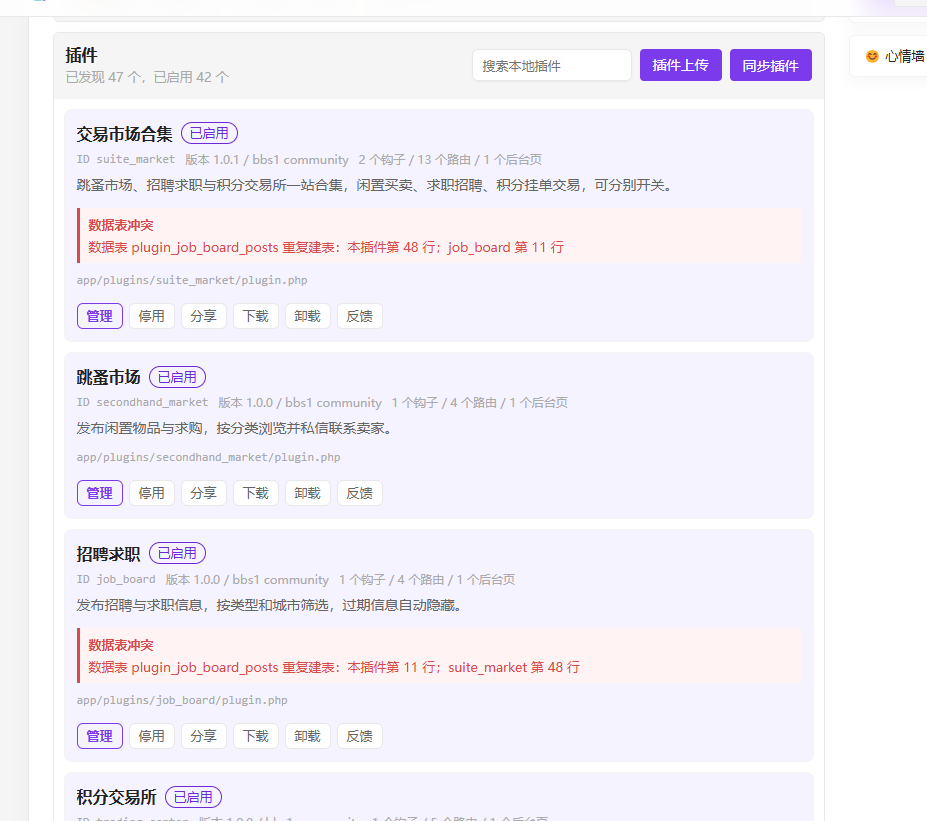The image size is (927, 821).
Task: Click 下载 for 交易市场合集 plugin
Action: pos(255,316)
